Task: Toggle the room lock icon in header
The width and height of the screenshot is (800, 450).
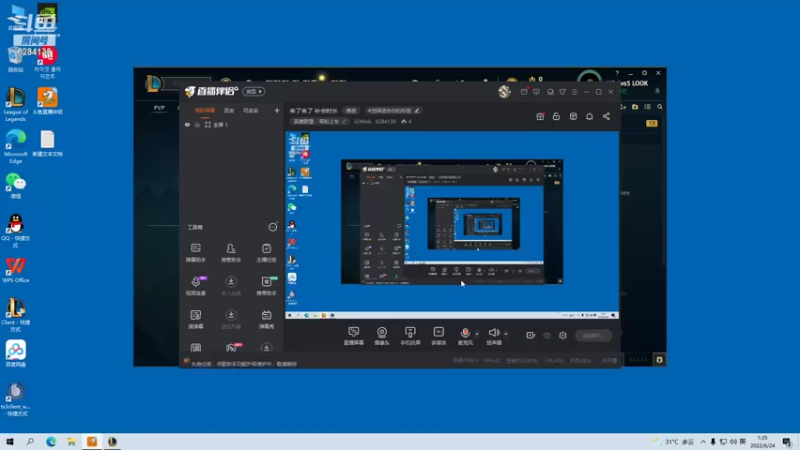Action: [556, 116]
